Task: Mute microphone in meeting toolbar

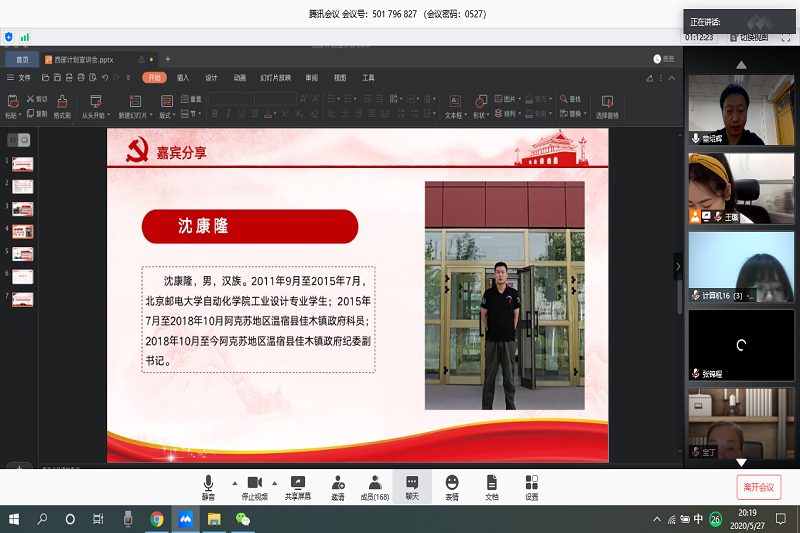Action: [x=208, y=486]
